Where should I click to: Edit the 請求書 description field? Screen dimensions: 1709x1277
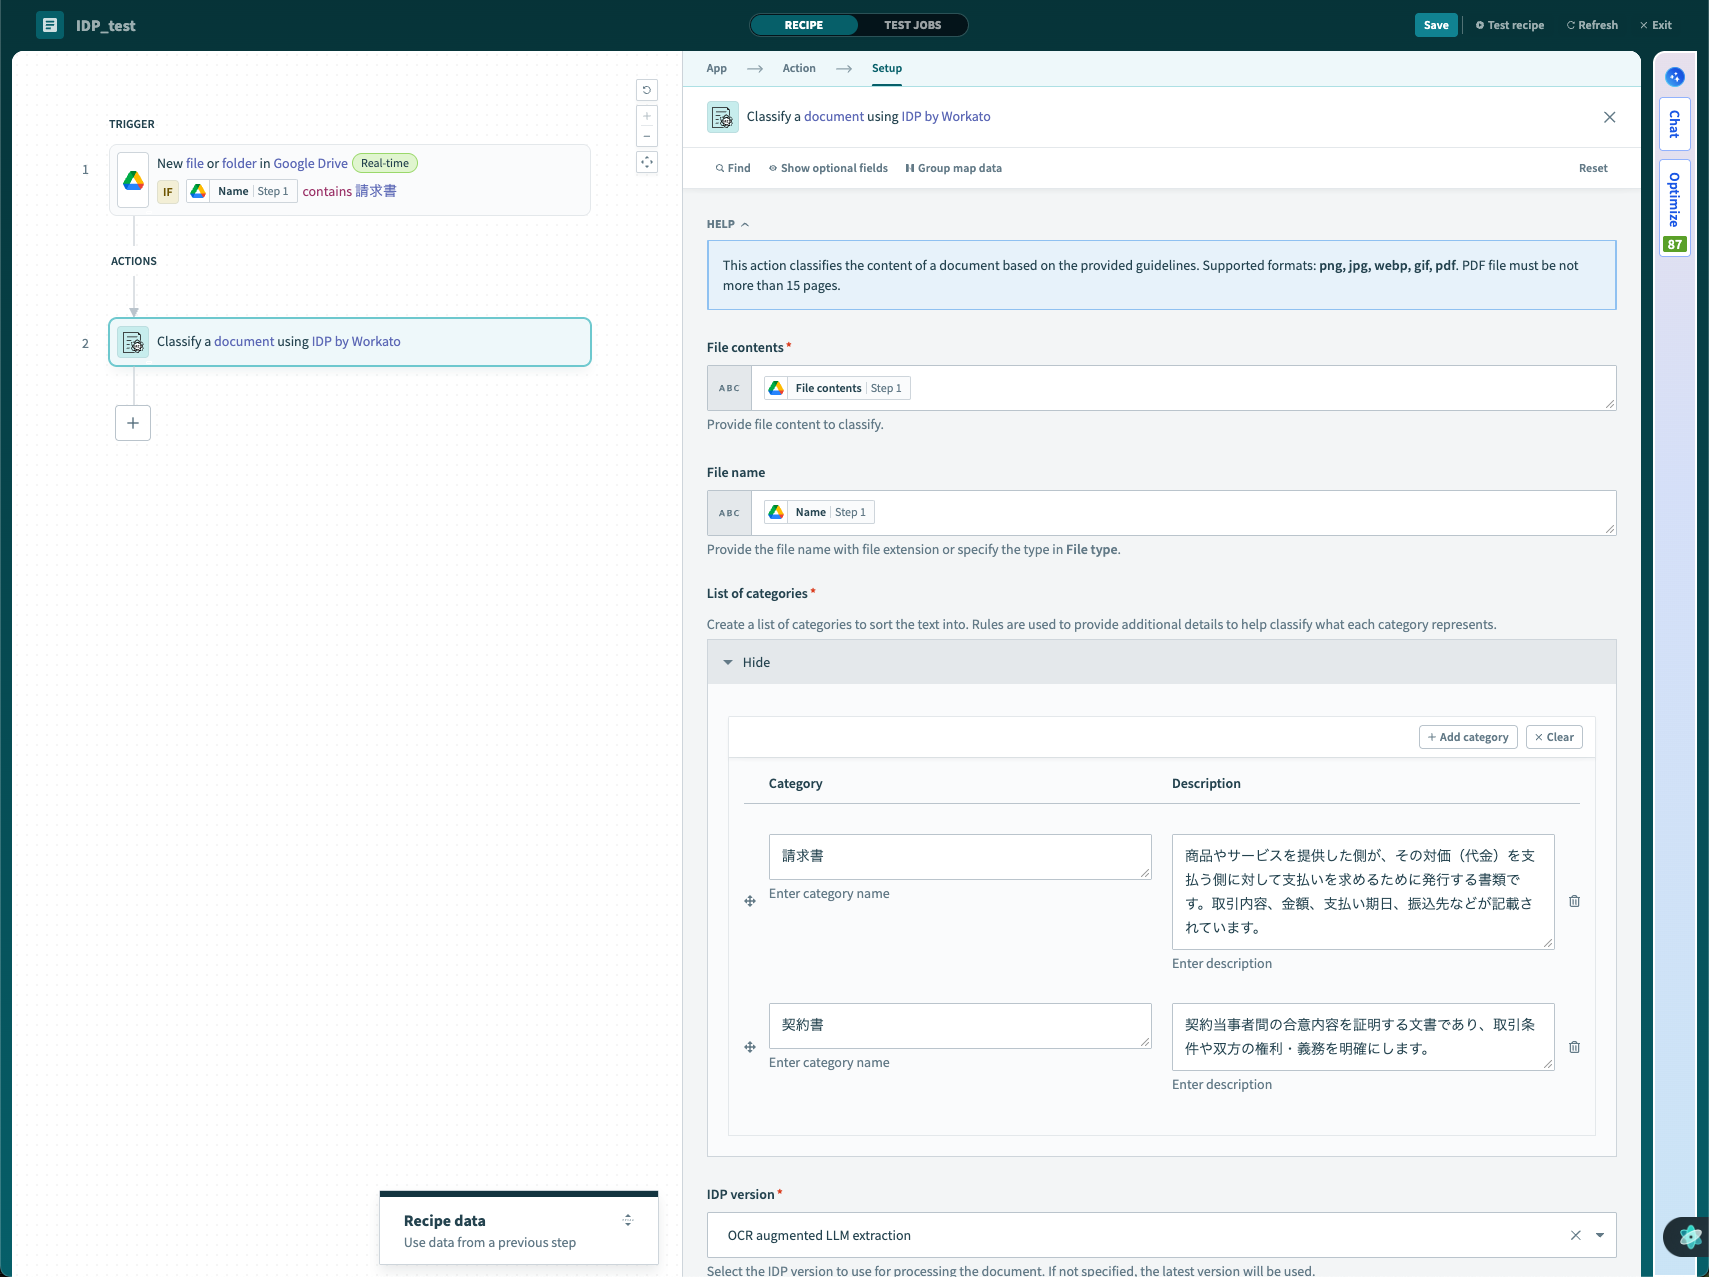pos(1363,892)
